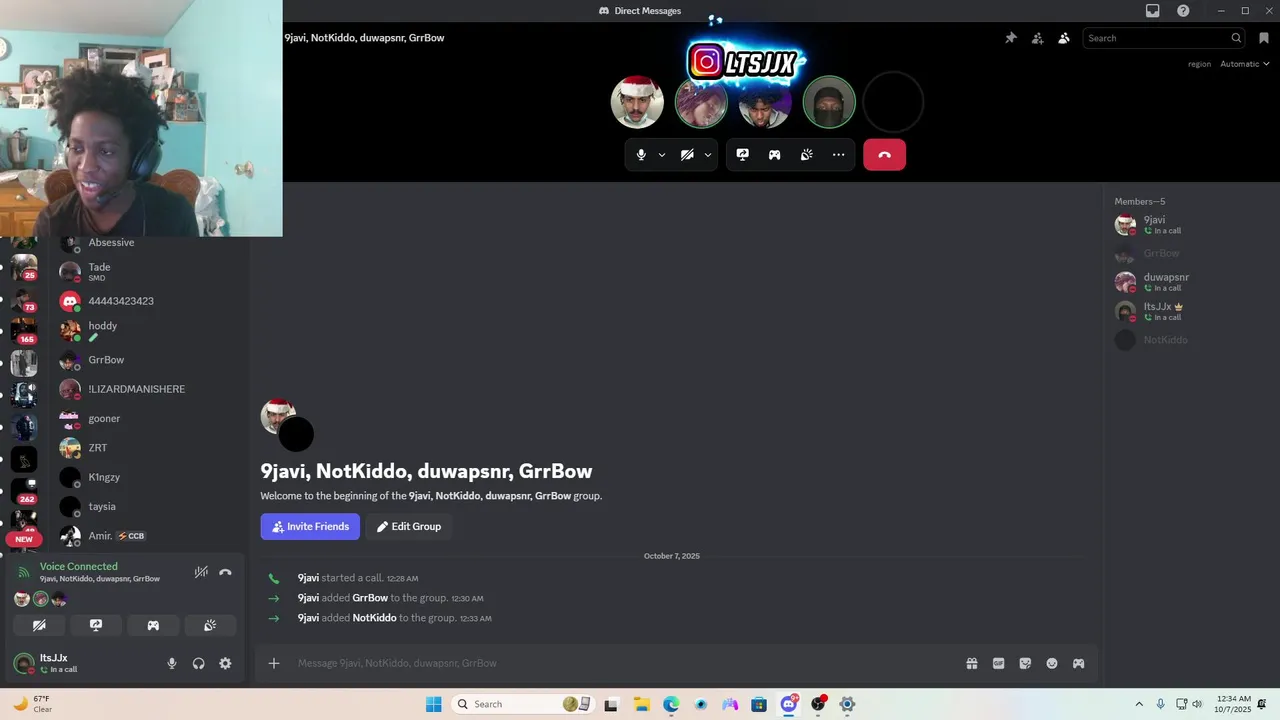The height and width of the screenshot is (720, 1280).
Task: Click the Edit Group button
Action: coord(409,527)
